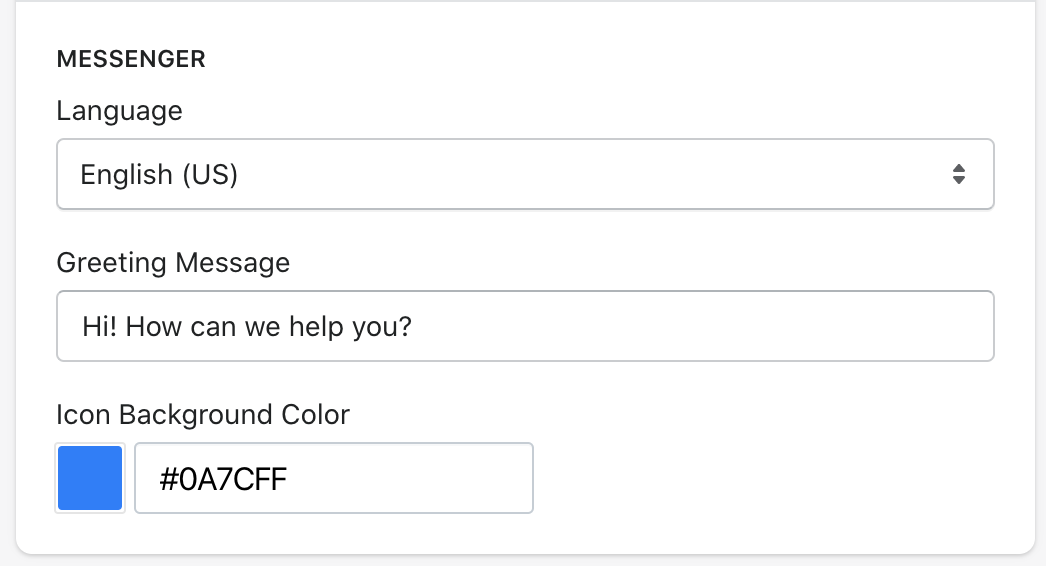This screenshot has width=1046, height=566.
Task: Click the blue icon background color swatch
Action: 90,478
